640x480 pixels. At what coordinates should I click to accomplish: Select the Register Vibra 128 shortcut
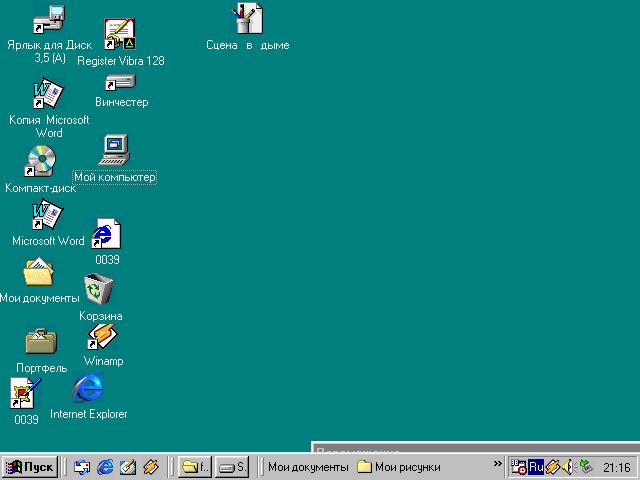120,34
